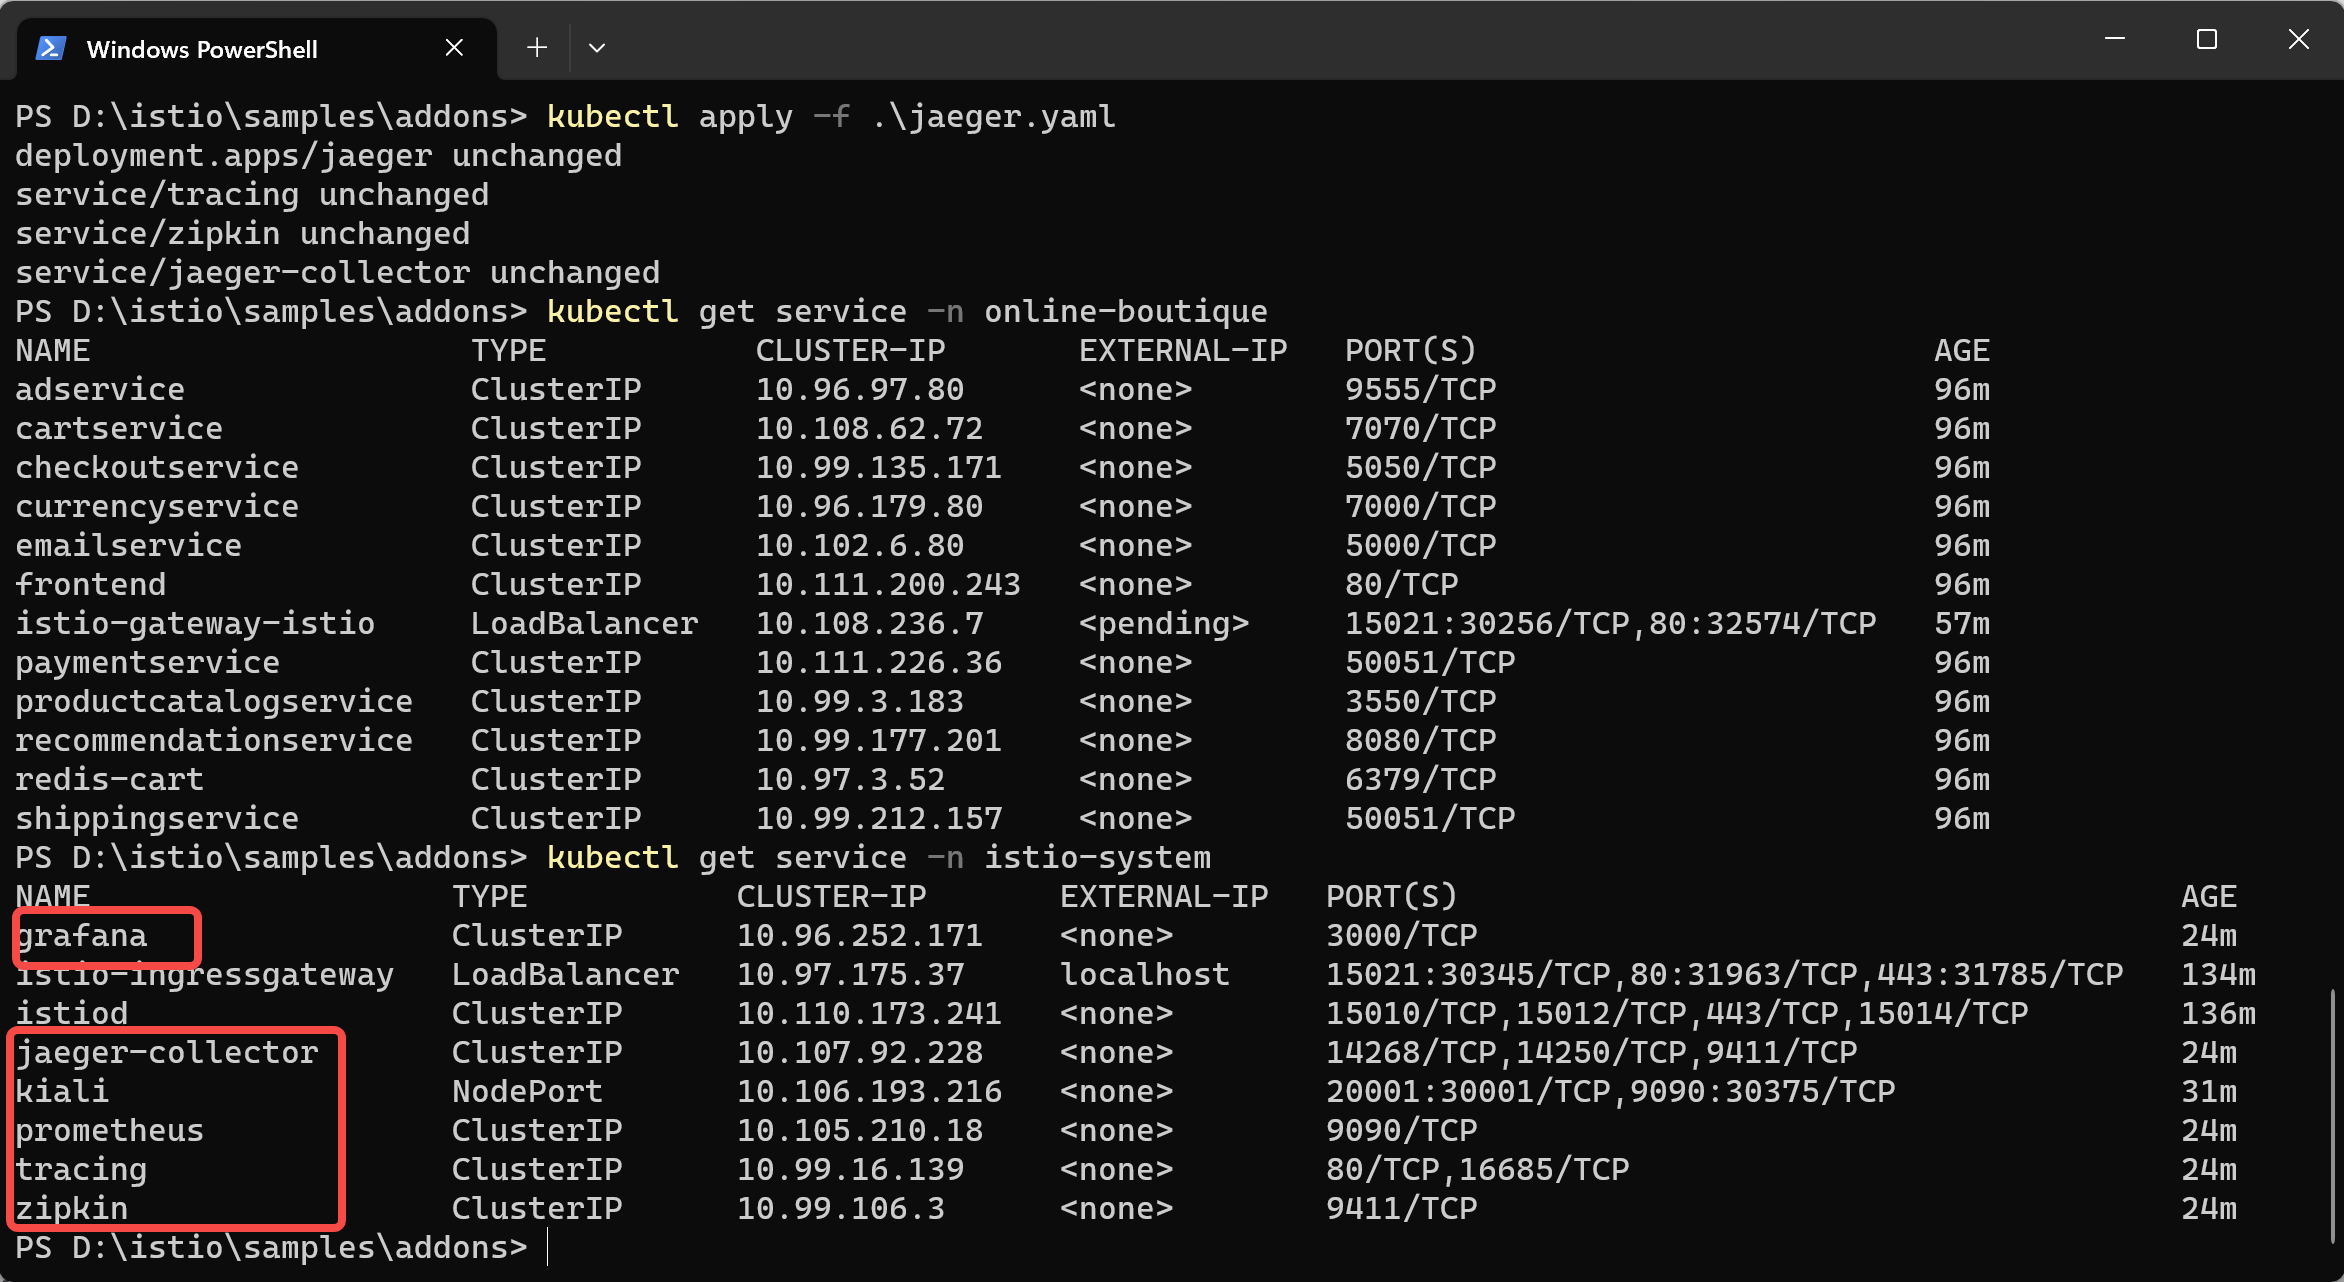Click the age value '31m'
The image size is (2344, 1282).
[x=2209, y=1092]
